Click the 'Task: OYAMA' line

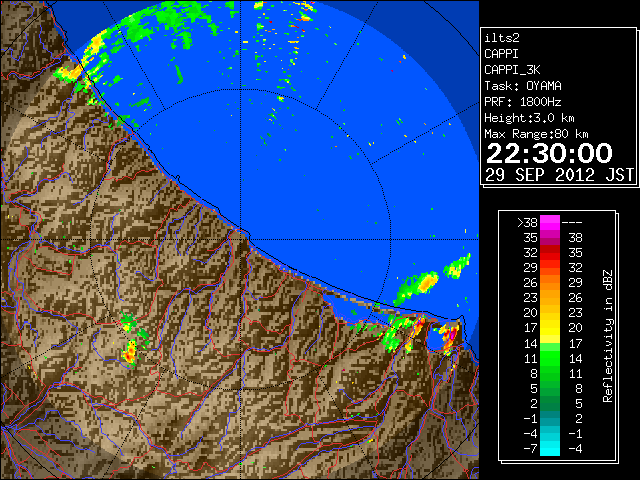pos(523,86)
